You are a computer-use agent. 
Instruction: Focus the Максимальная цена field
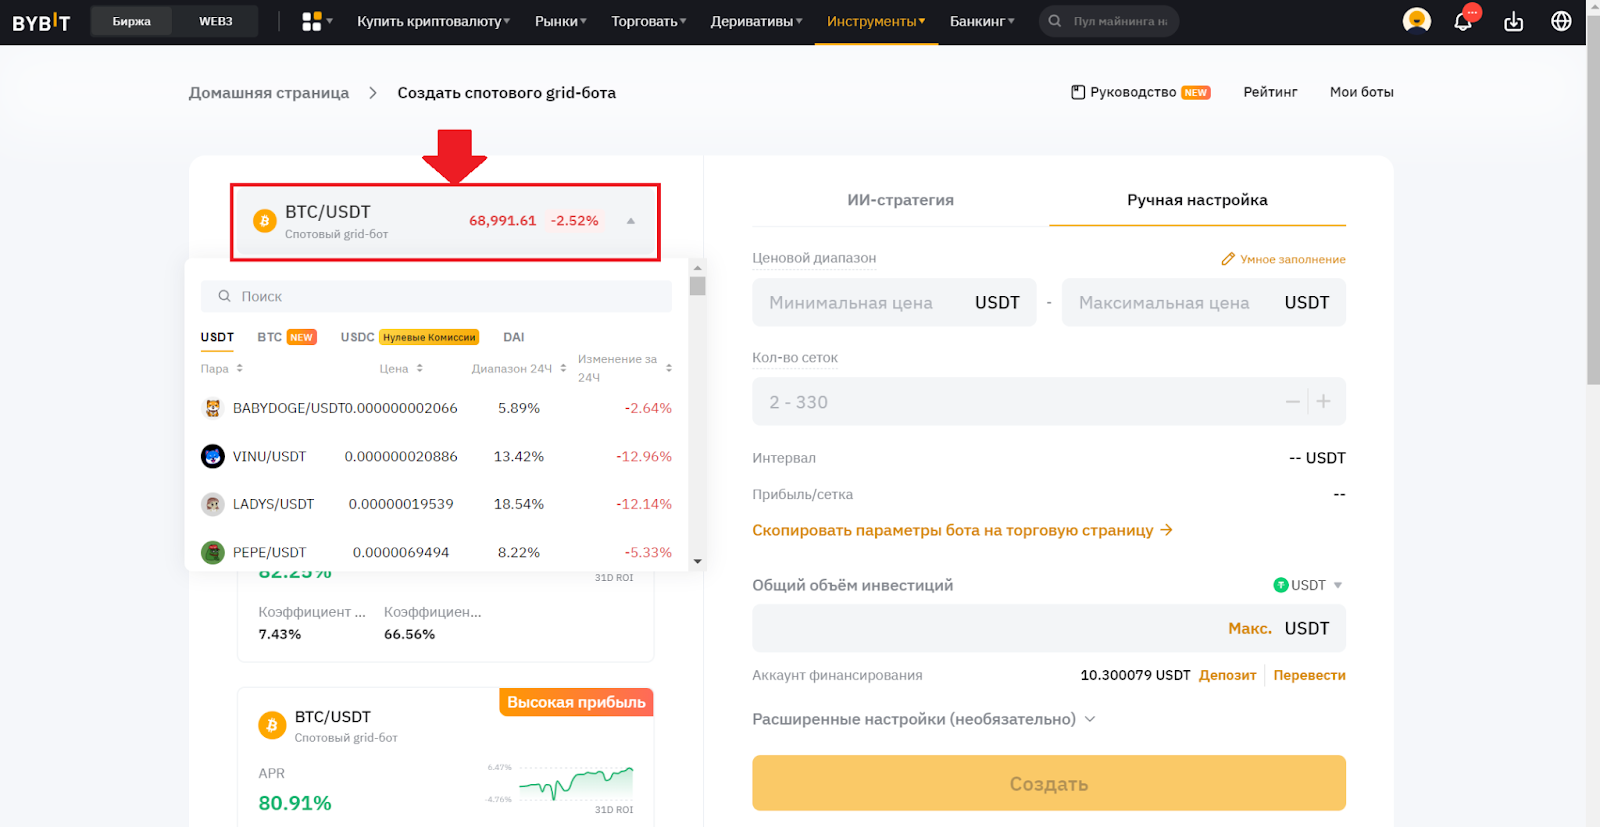[x=1204, y=303]
